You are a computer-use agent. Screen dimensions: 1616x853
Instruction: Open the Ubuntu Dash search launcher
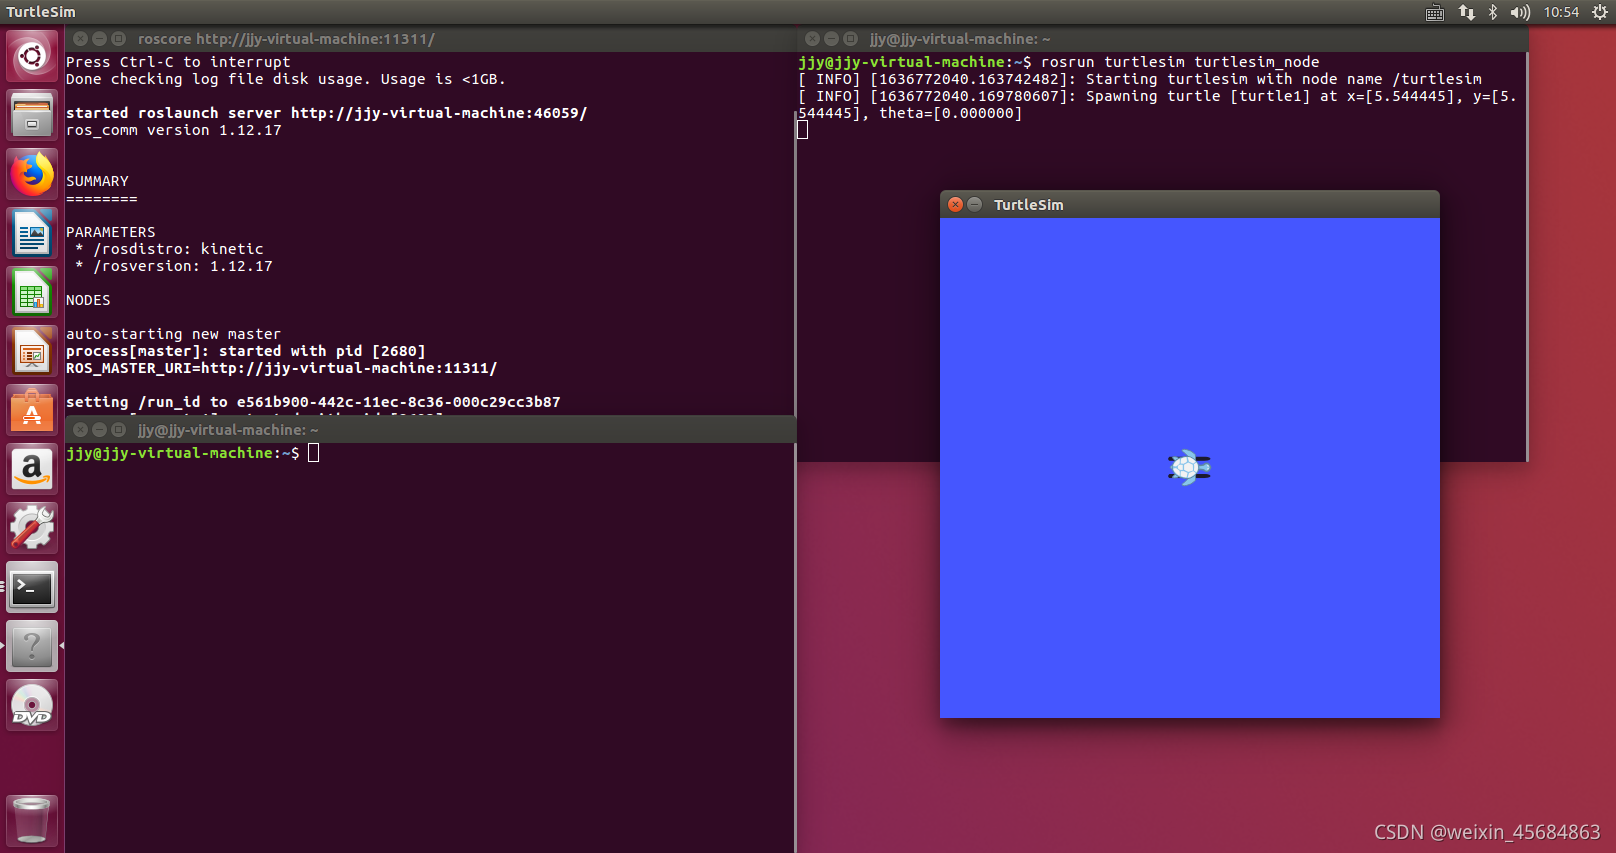[32, 56]
